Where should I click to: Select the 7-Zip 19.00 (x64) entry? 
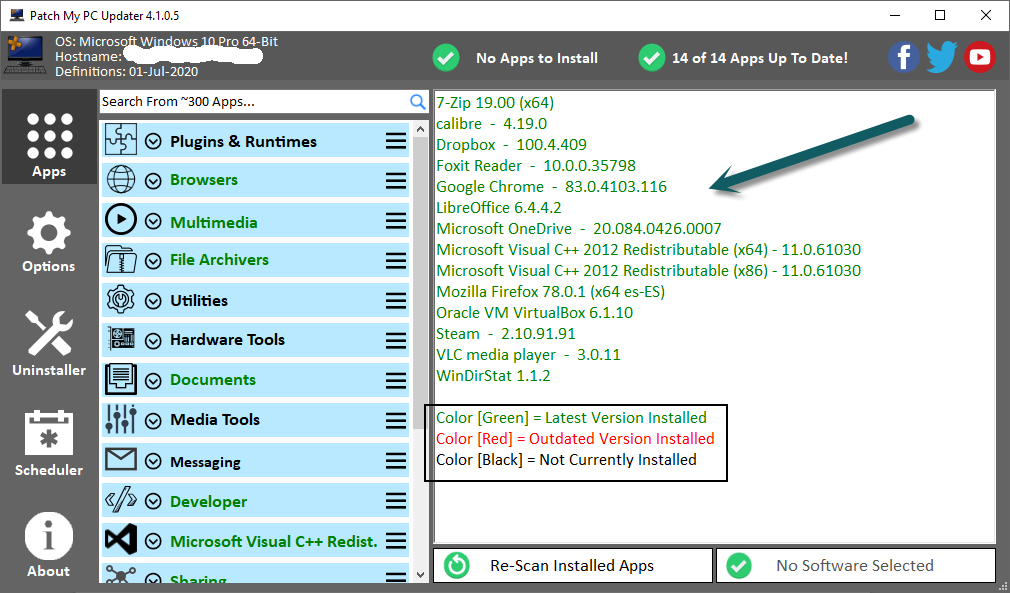click(495, 102)
